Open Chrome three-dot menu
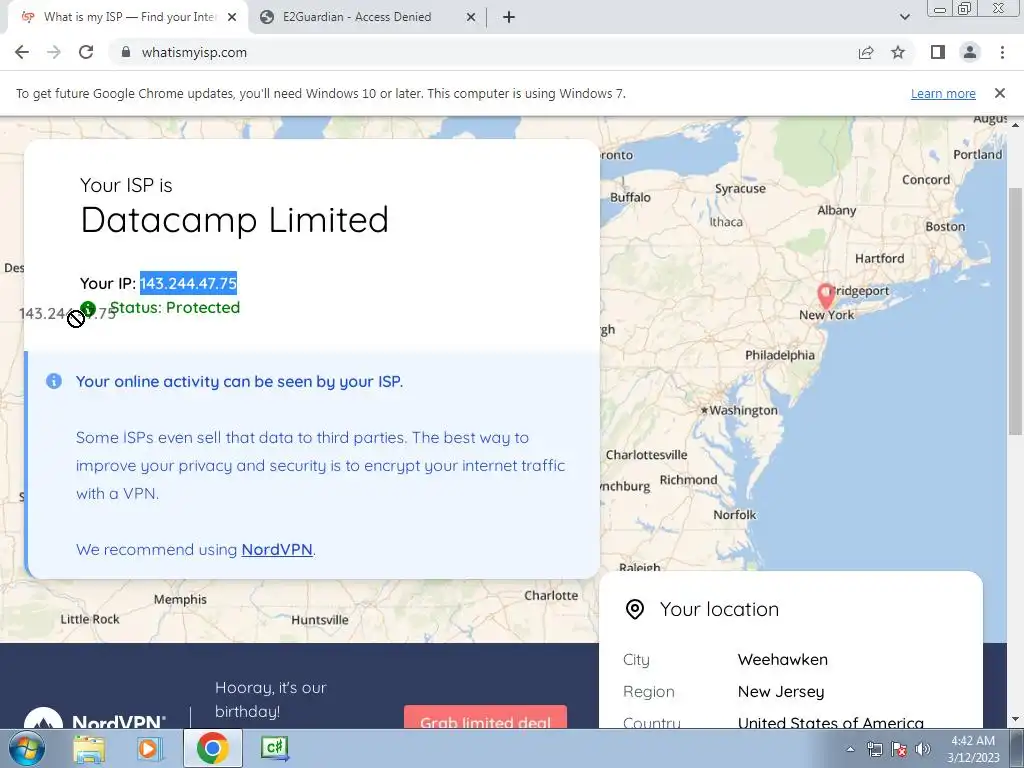Image resolution: width=1024 pixels, height=768 pixels. tap(1002, 52)
